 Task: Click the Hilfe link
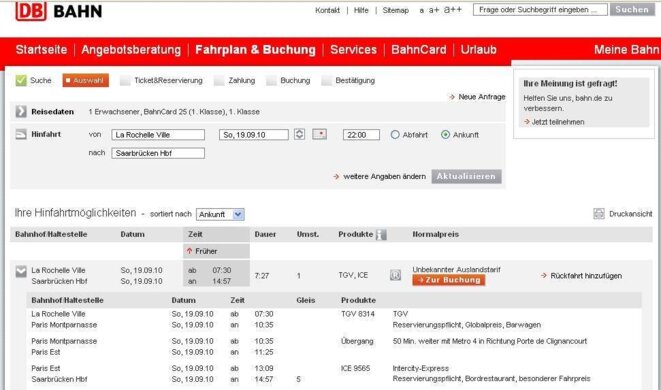(361, 11)
